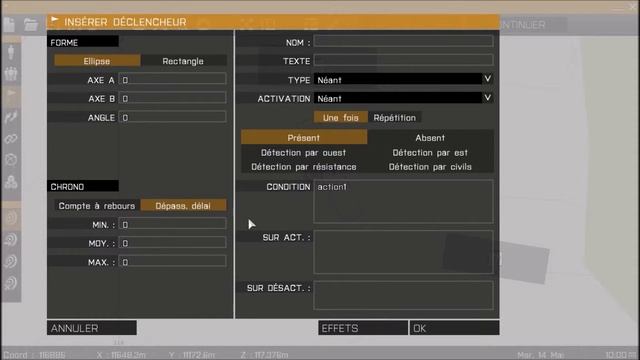640x360 pixels.
Task: Click the highlighted spiral icon in sidebar
Action: click(11, 218)
